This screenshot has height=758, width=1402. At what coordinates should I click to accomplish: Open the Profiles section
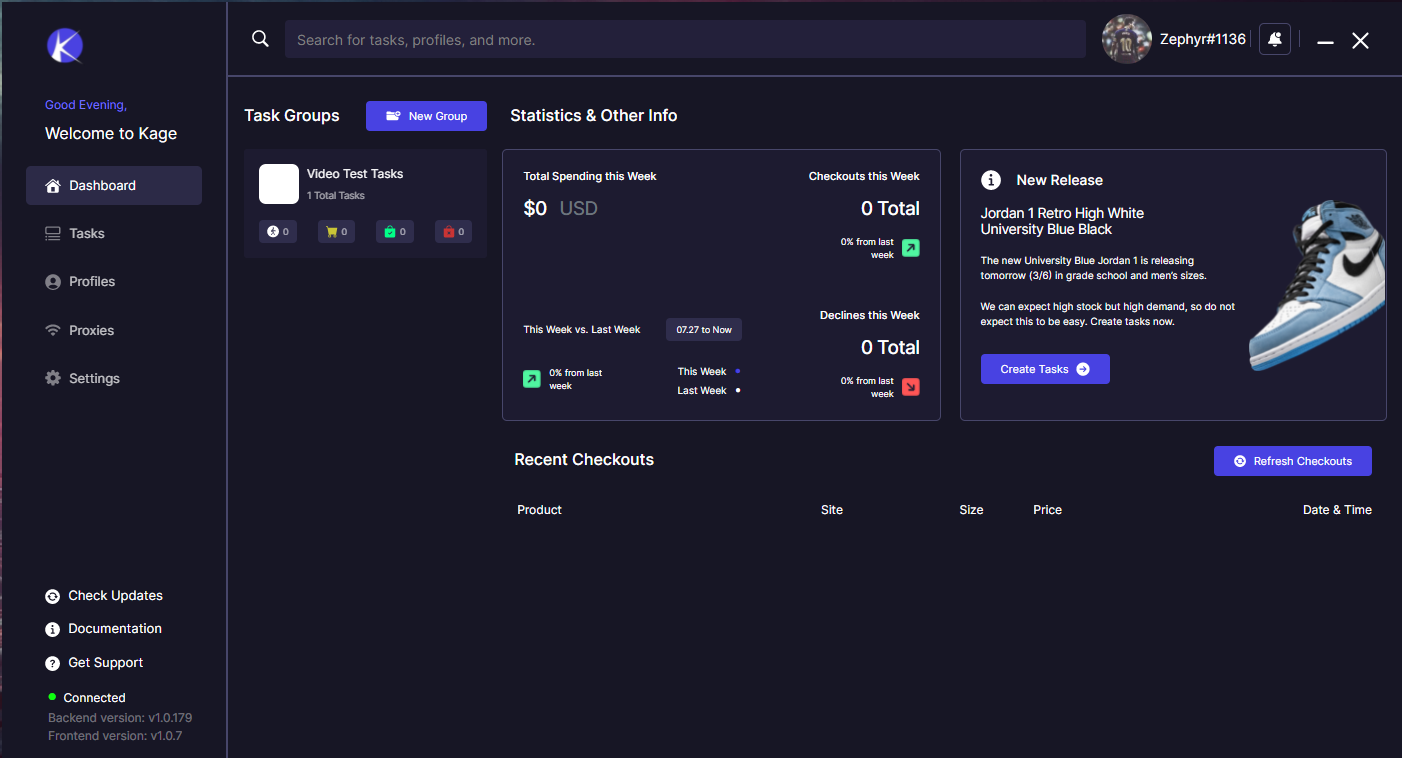point(91,282)
